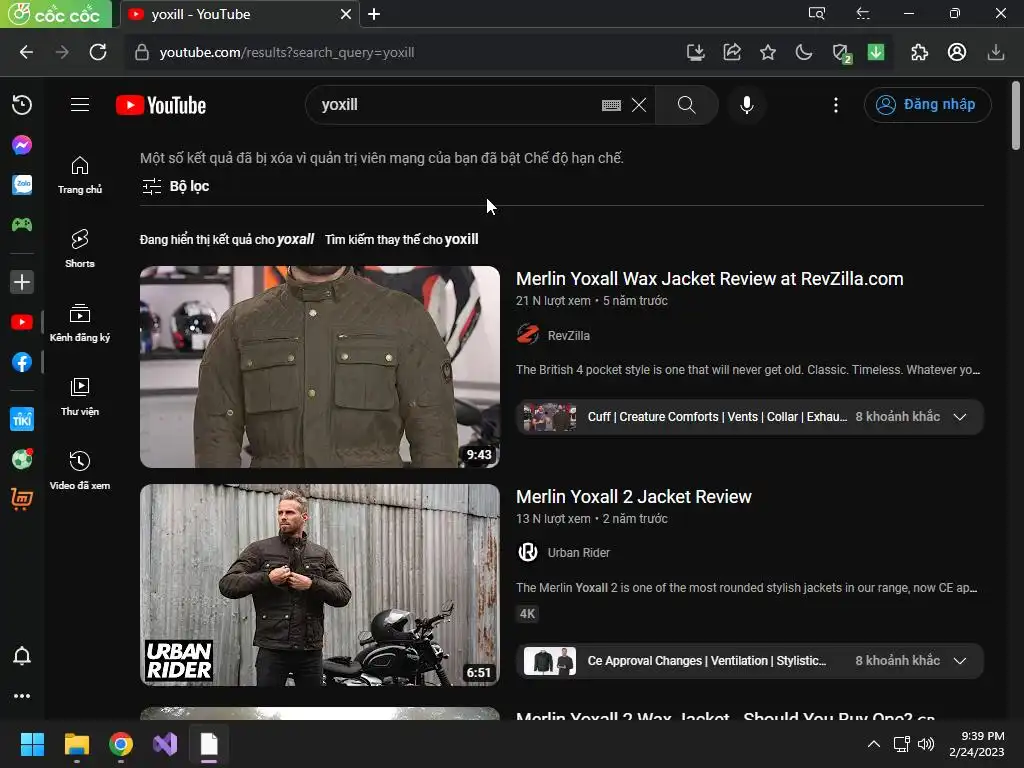The height and width of the screenshot is (768, 1024).
Task: Open YouTube shortcut in browser sidebar
Action: 22,322
